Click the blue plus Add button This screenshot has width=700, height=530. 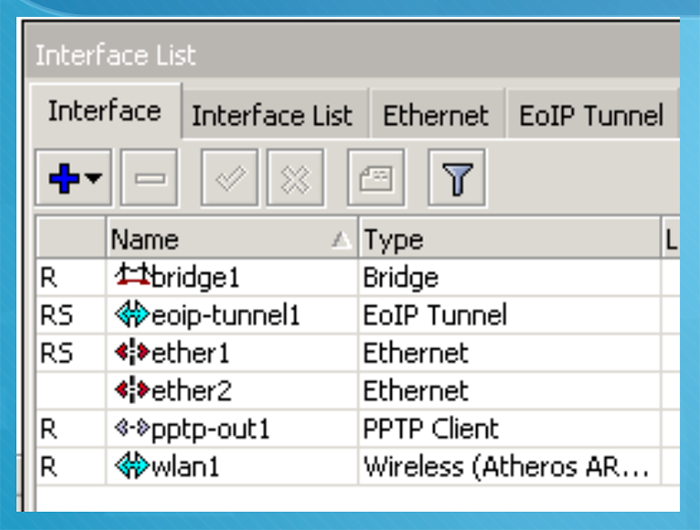[64, 178]
